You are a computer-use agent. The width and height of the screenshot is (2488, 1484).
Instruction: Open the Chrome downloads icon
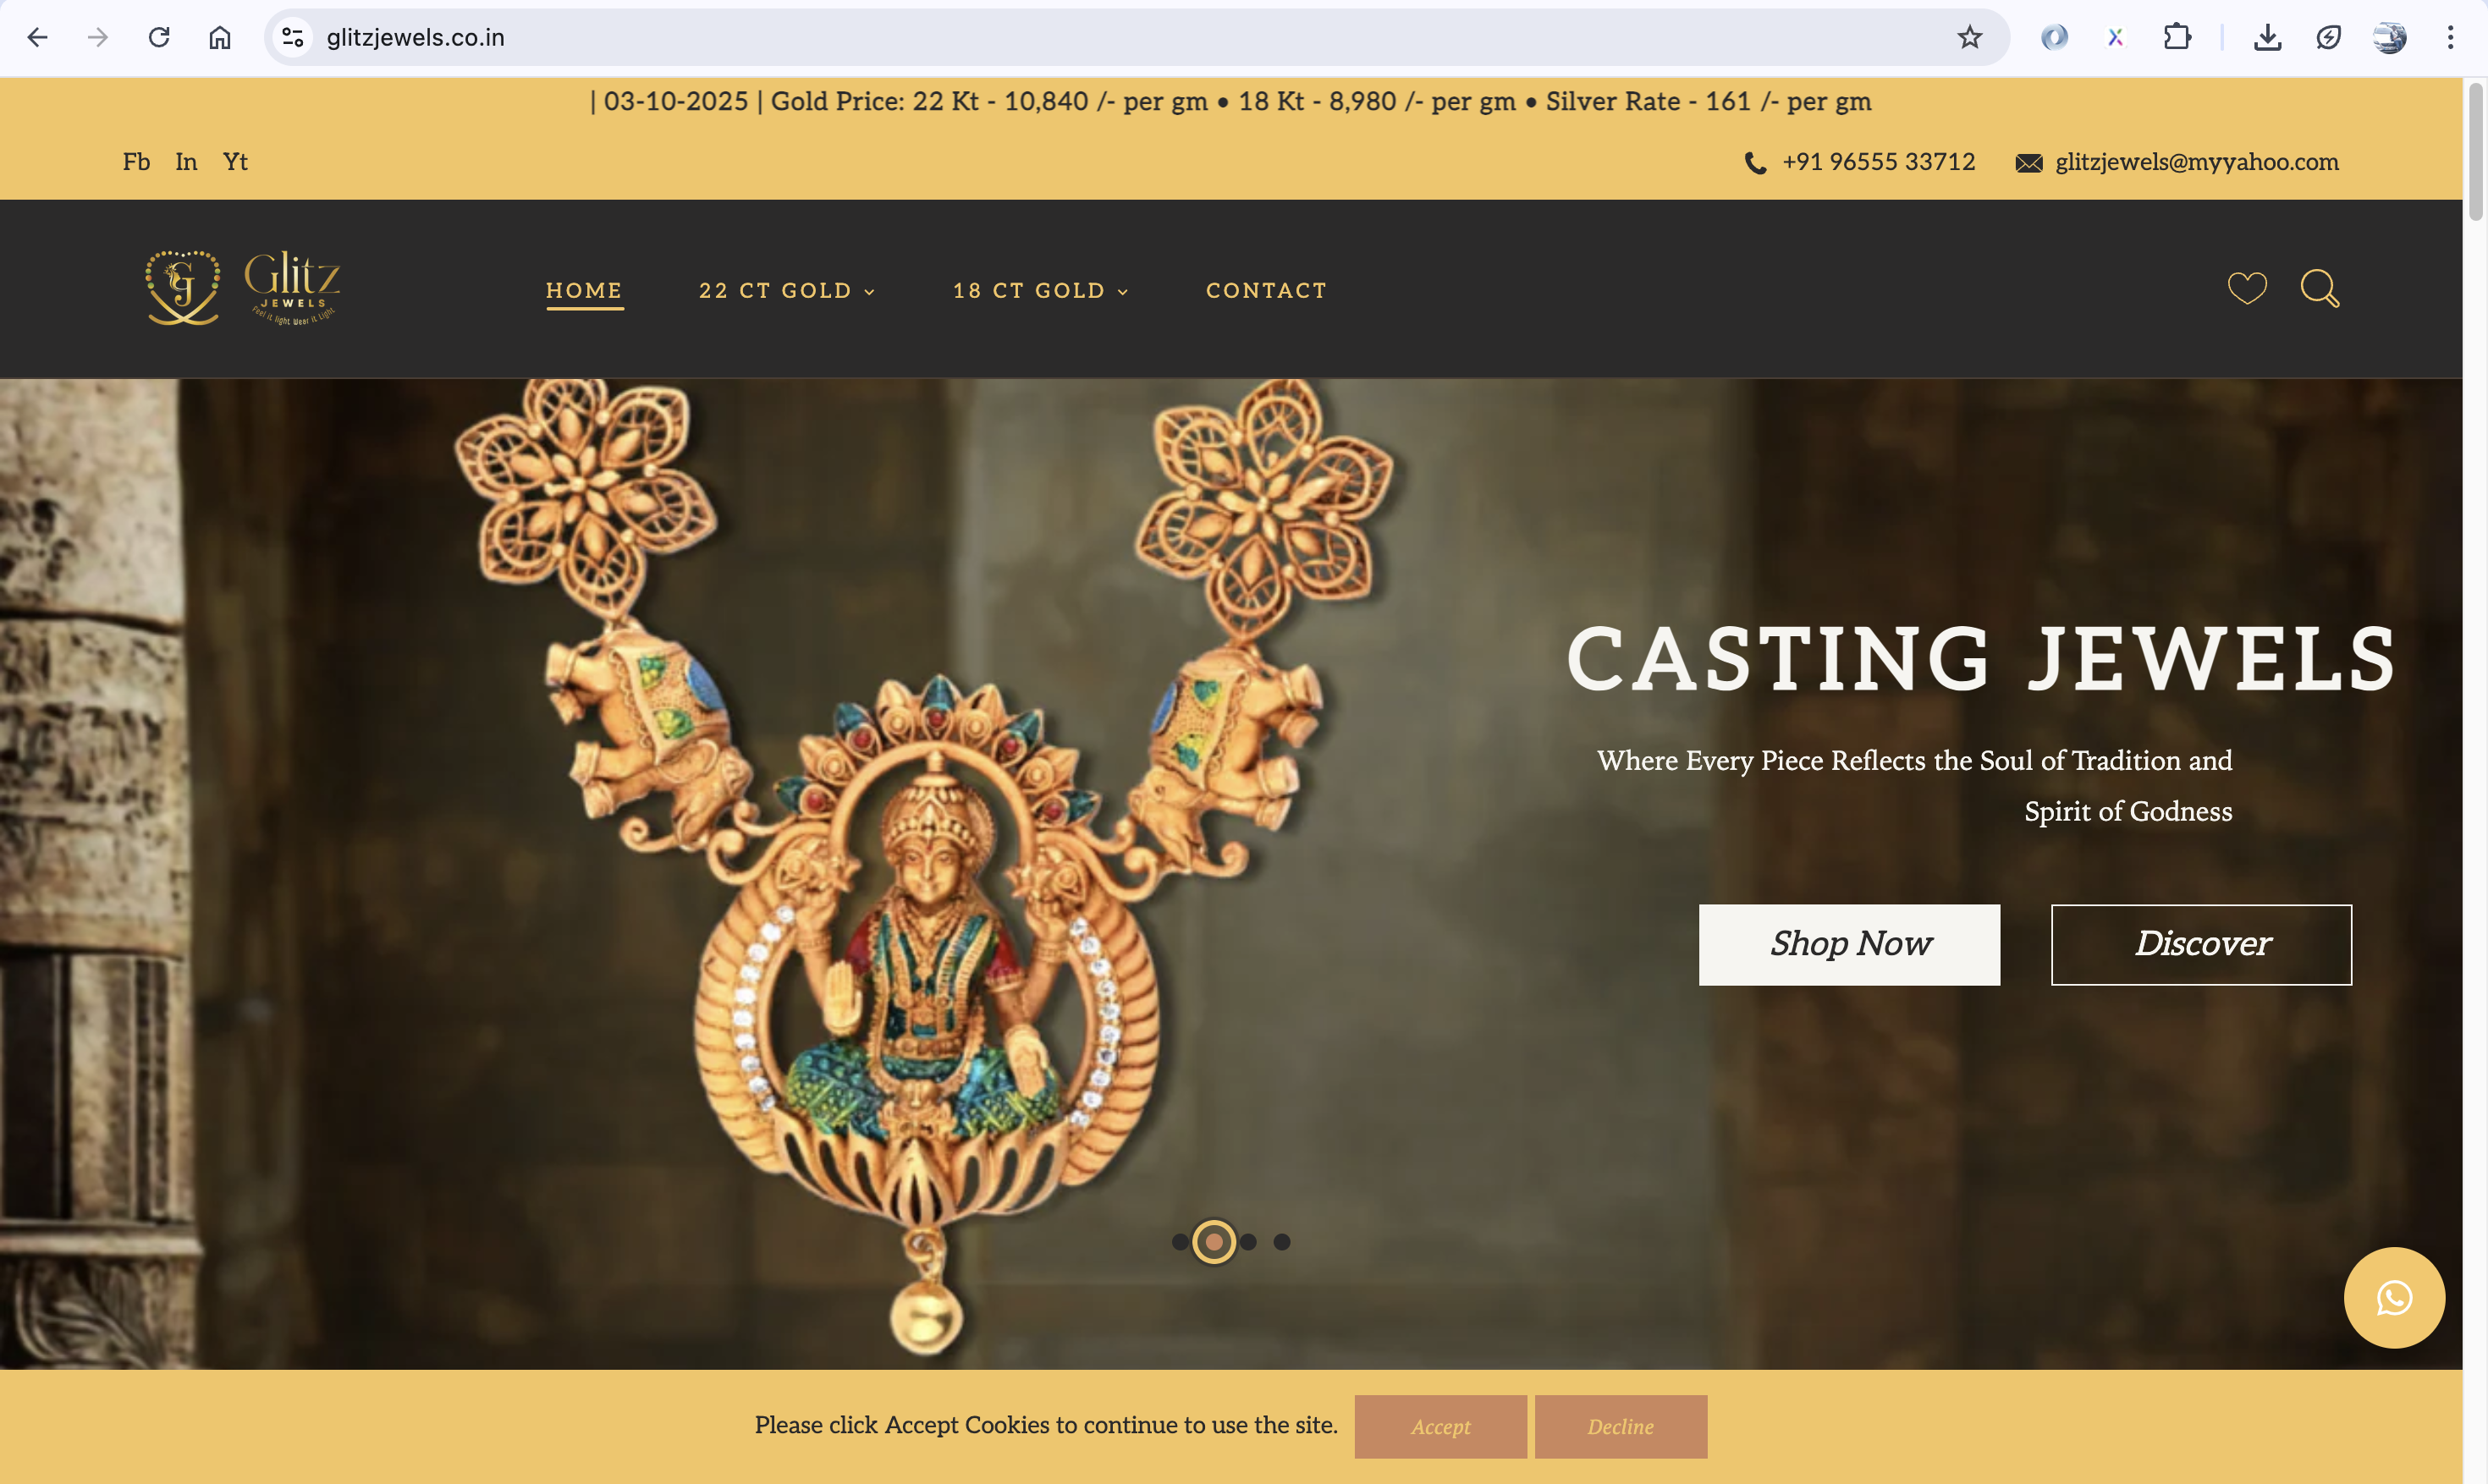2267,38
